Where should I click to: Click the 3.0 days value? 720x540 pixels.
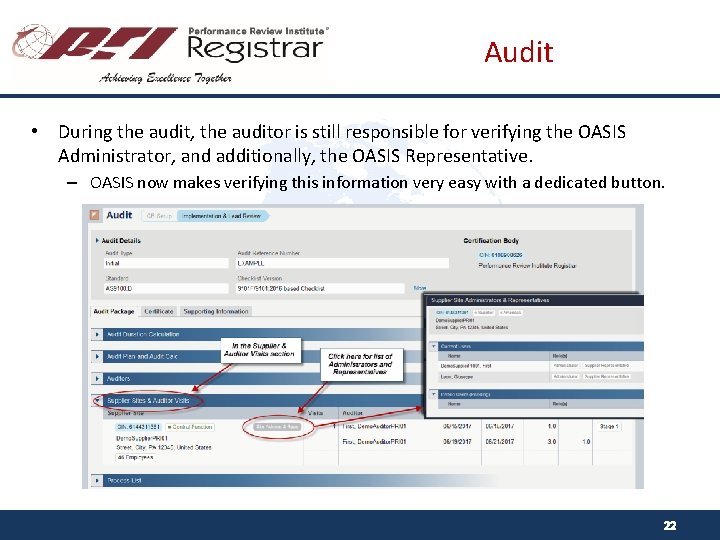tap(552, 442)
